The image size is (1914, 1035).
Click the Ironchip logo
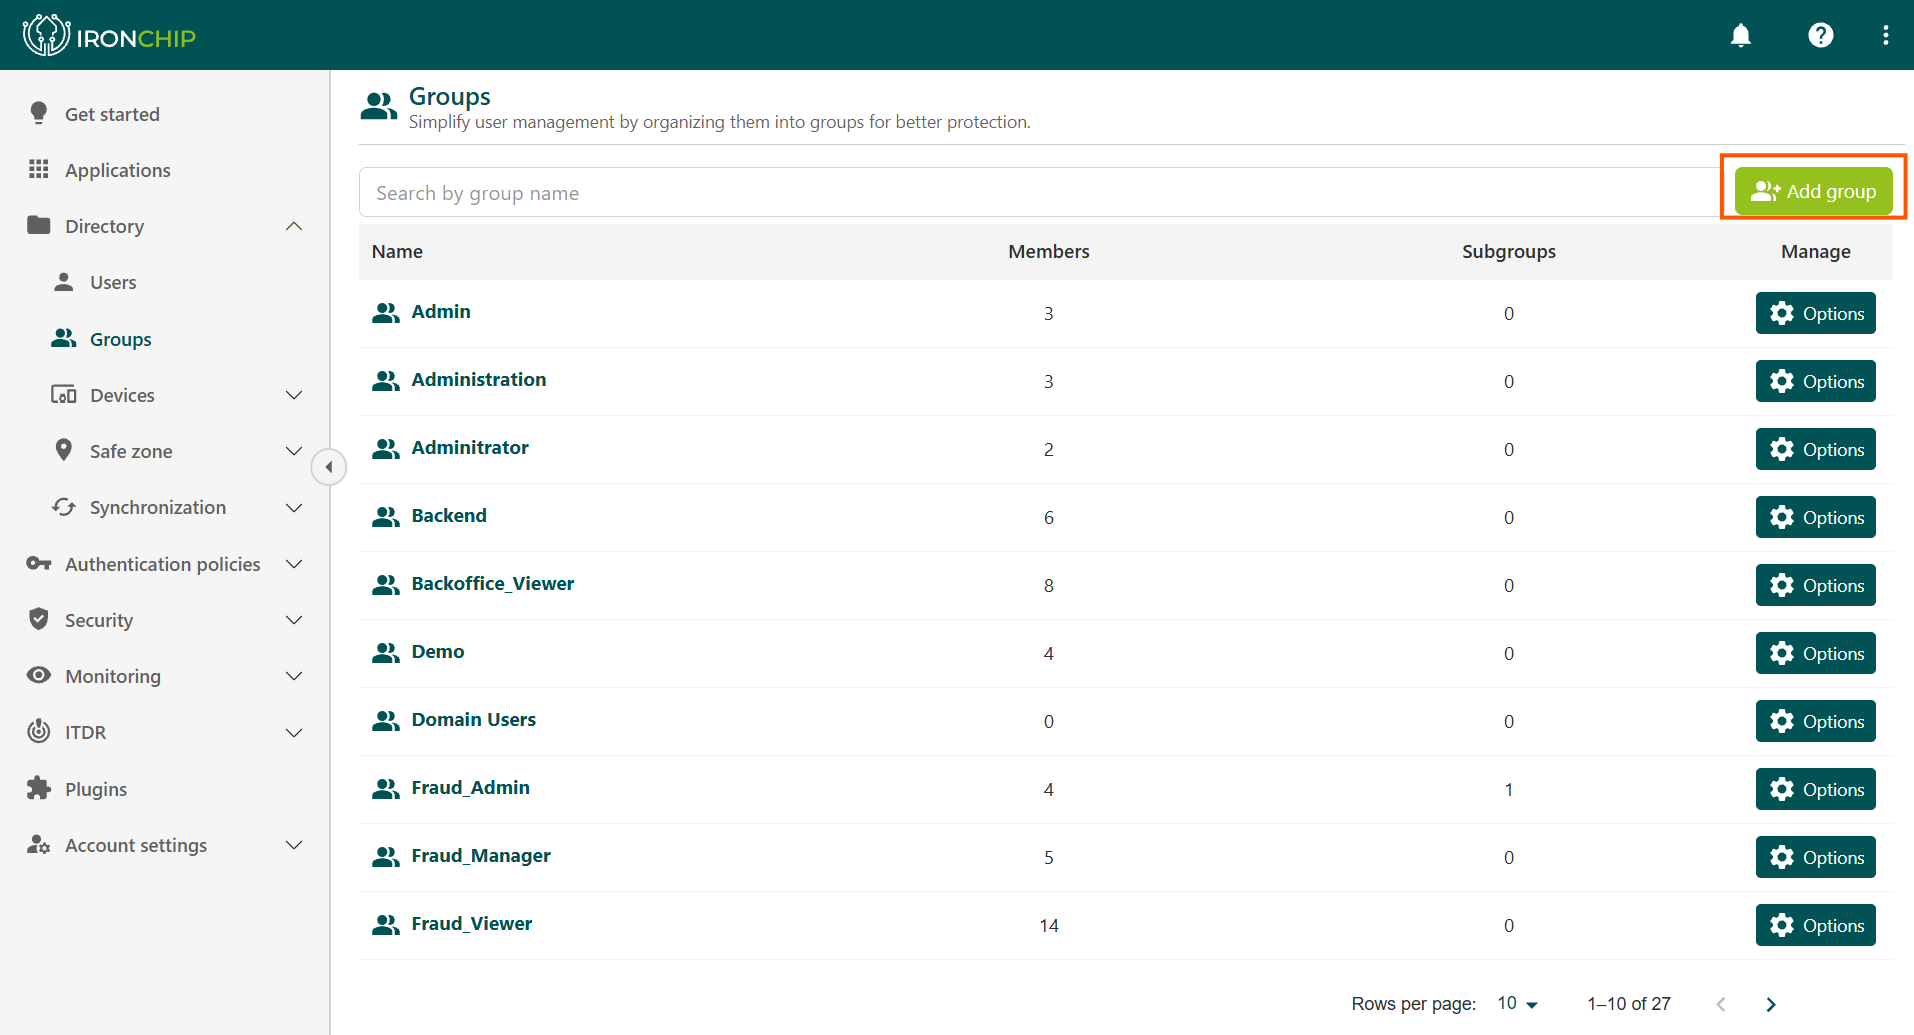pyautogui.click(x=109, y=36)
